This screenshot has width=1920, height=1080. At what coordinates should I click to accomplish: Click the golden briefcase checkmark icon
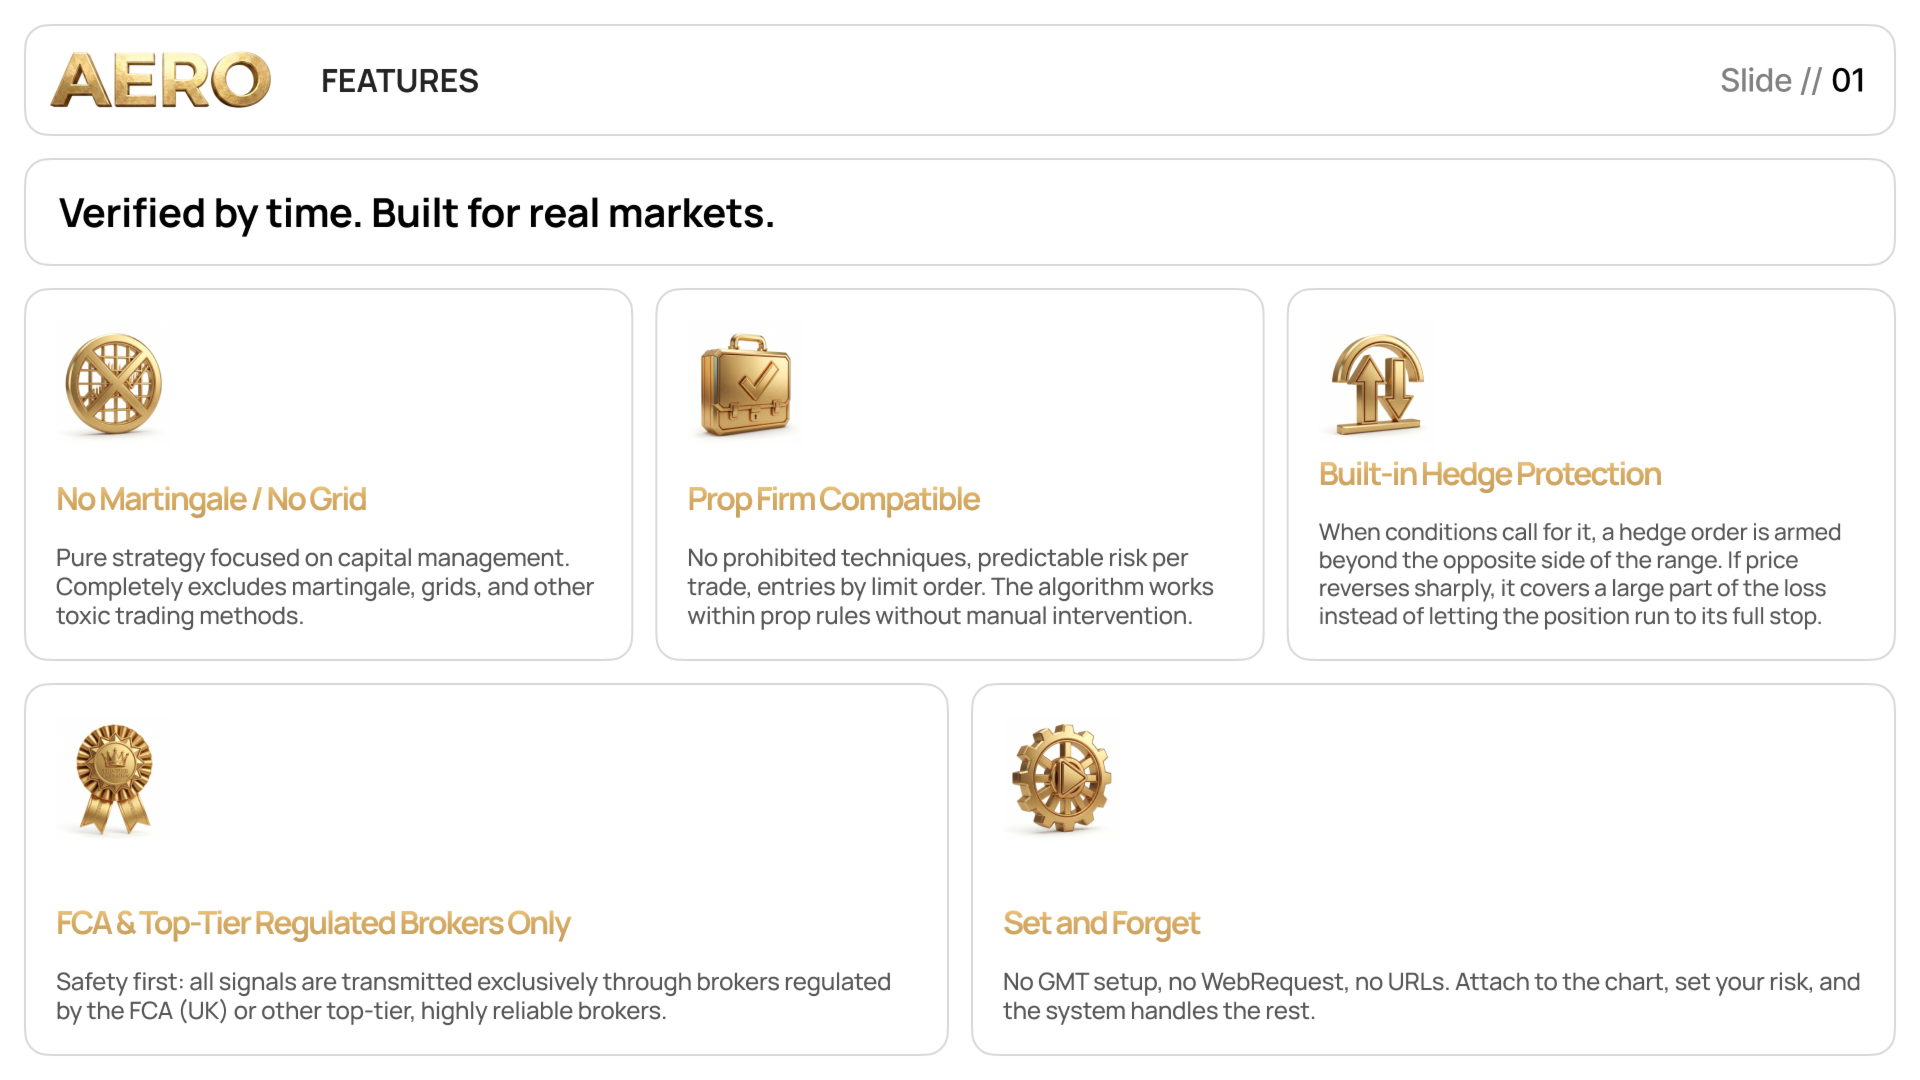746,385
